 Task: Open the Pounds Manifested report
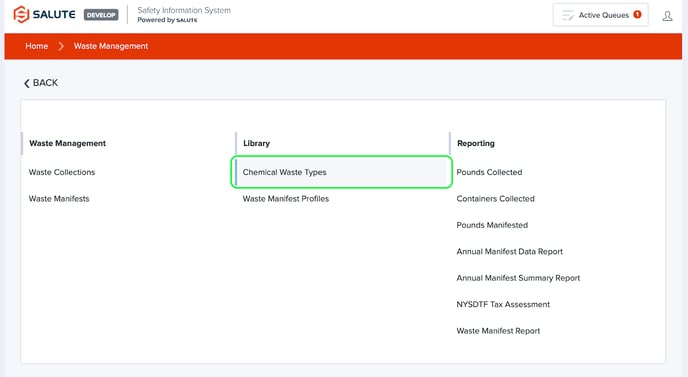492,225
